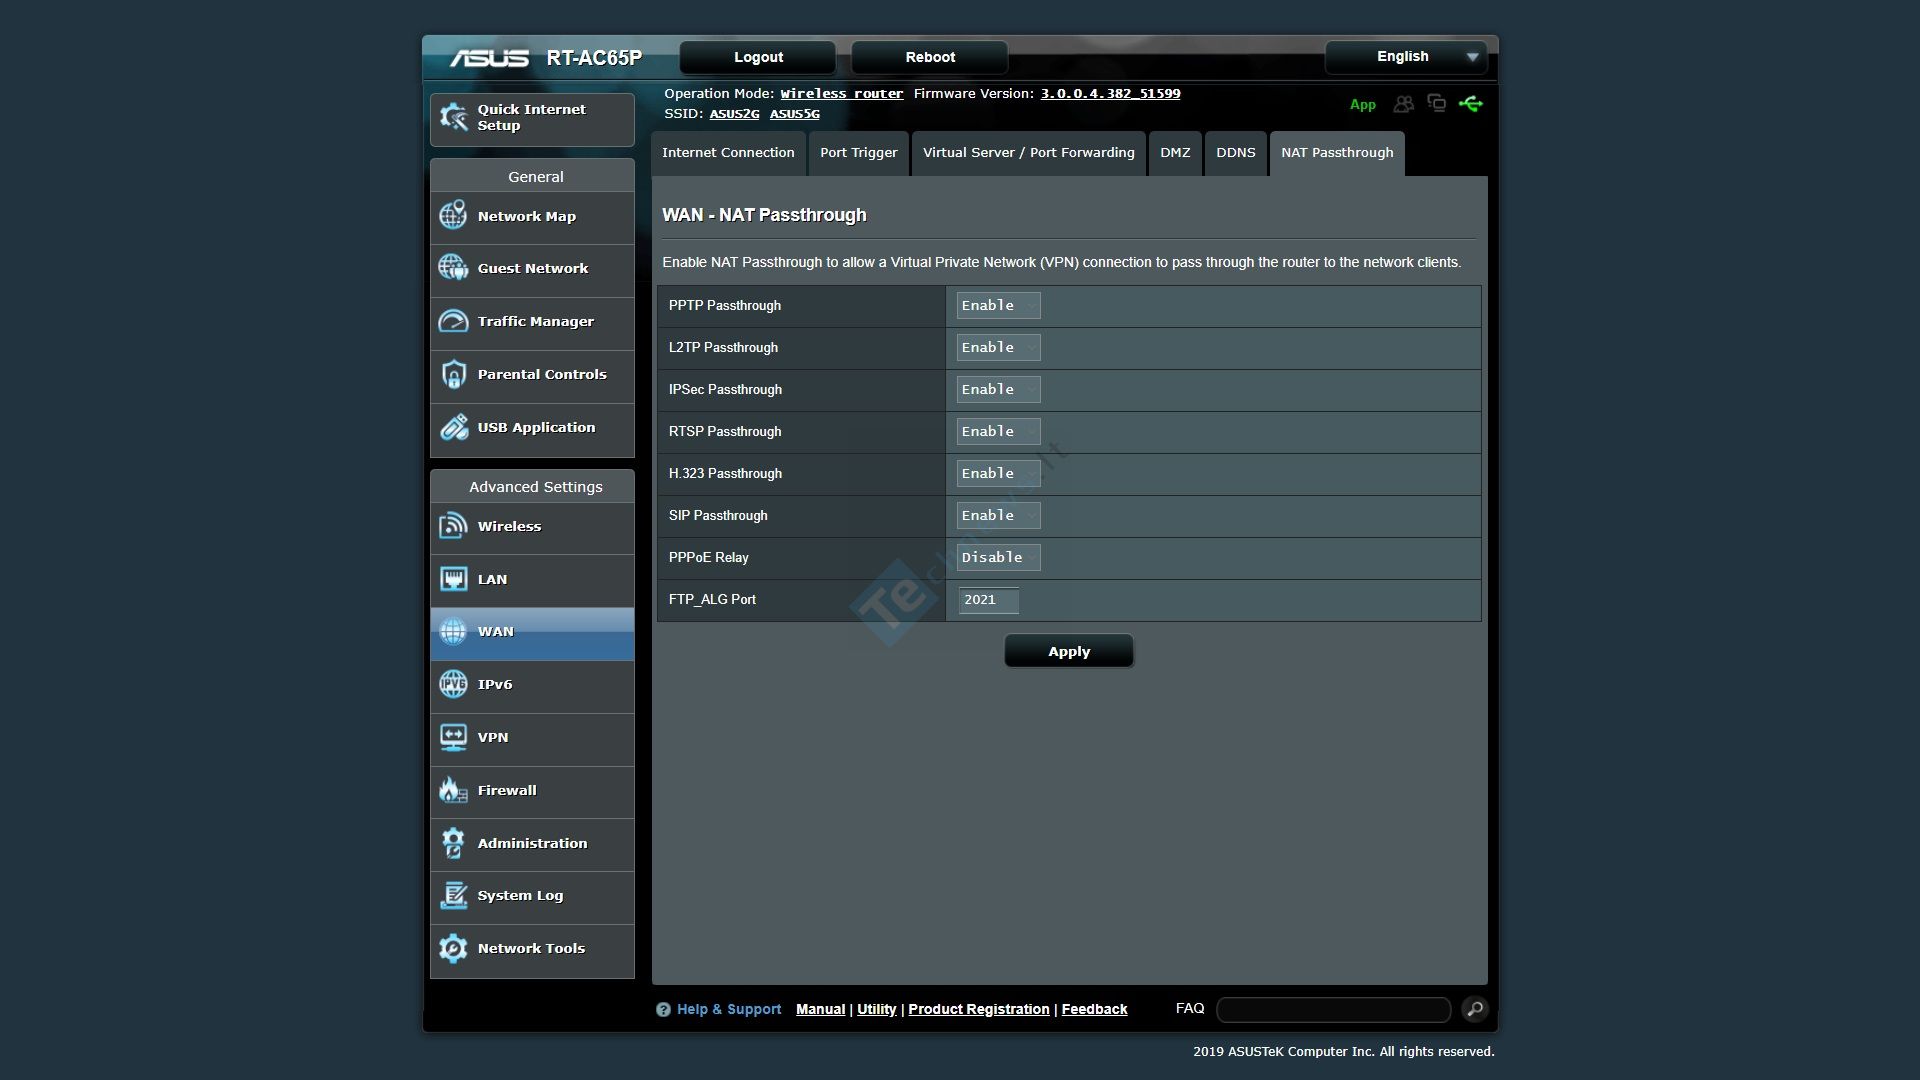
Task: Click the Wireless signal icon
Action: 453,526
